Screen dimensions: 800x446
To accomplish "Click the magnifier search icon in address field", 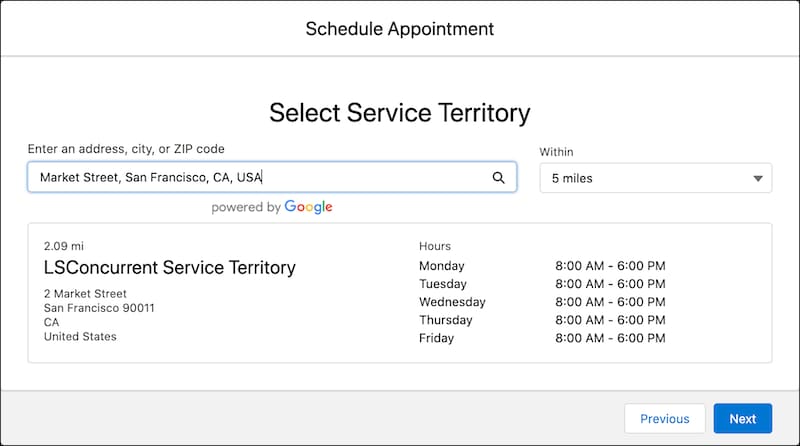I will [x=498, y=178].
